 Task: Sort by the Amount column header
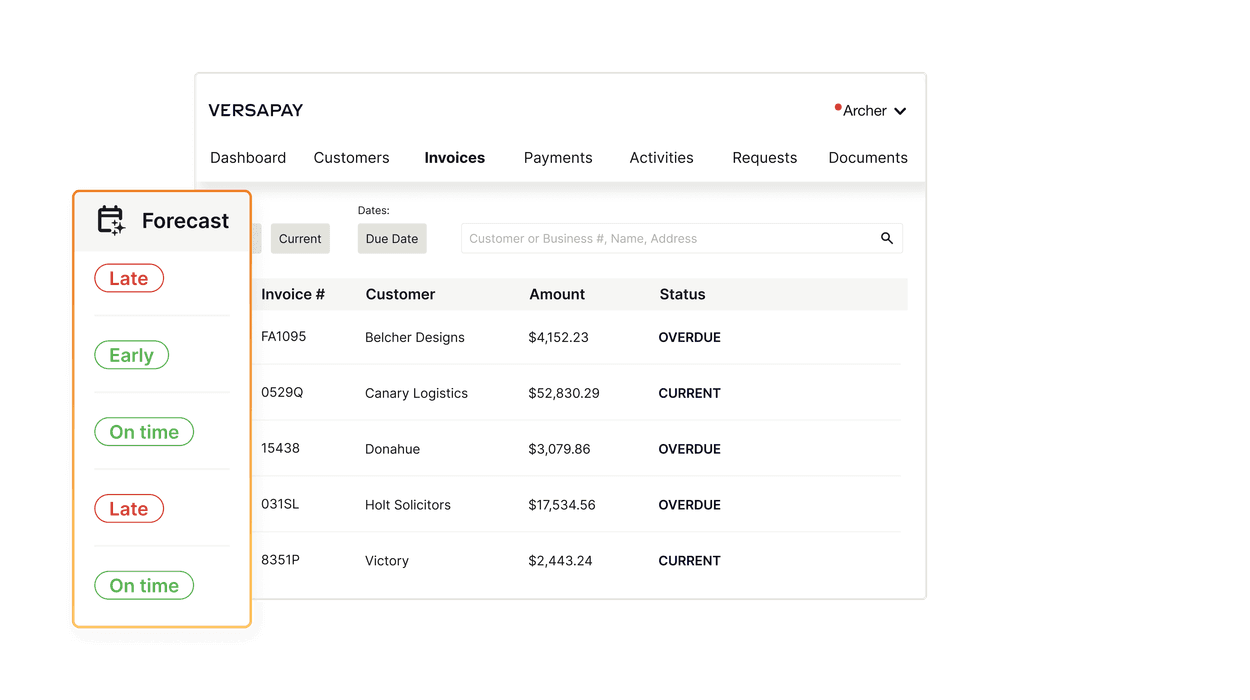coord(557,294)
